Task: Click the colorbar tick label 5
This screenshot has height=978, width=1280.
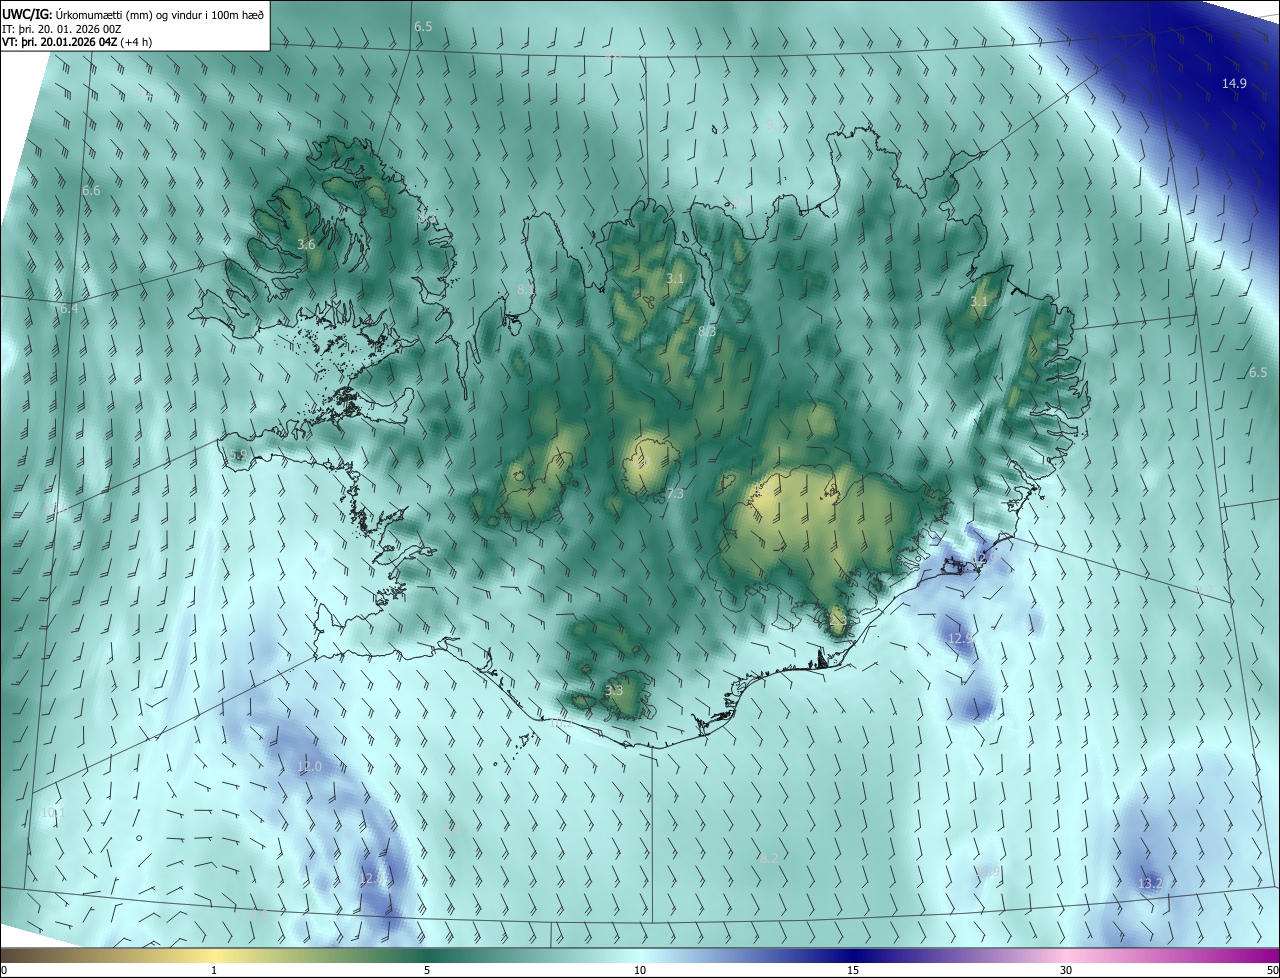Action: [x=427, y=970]
